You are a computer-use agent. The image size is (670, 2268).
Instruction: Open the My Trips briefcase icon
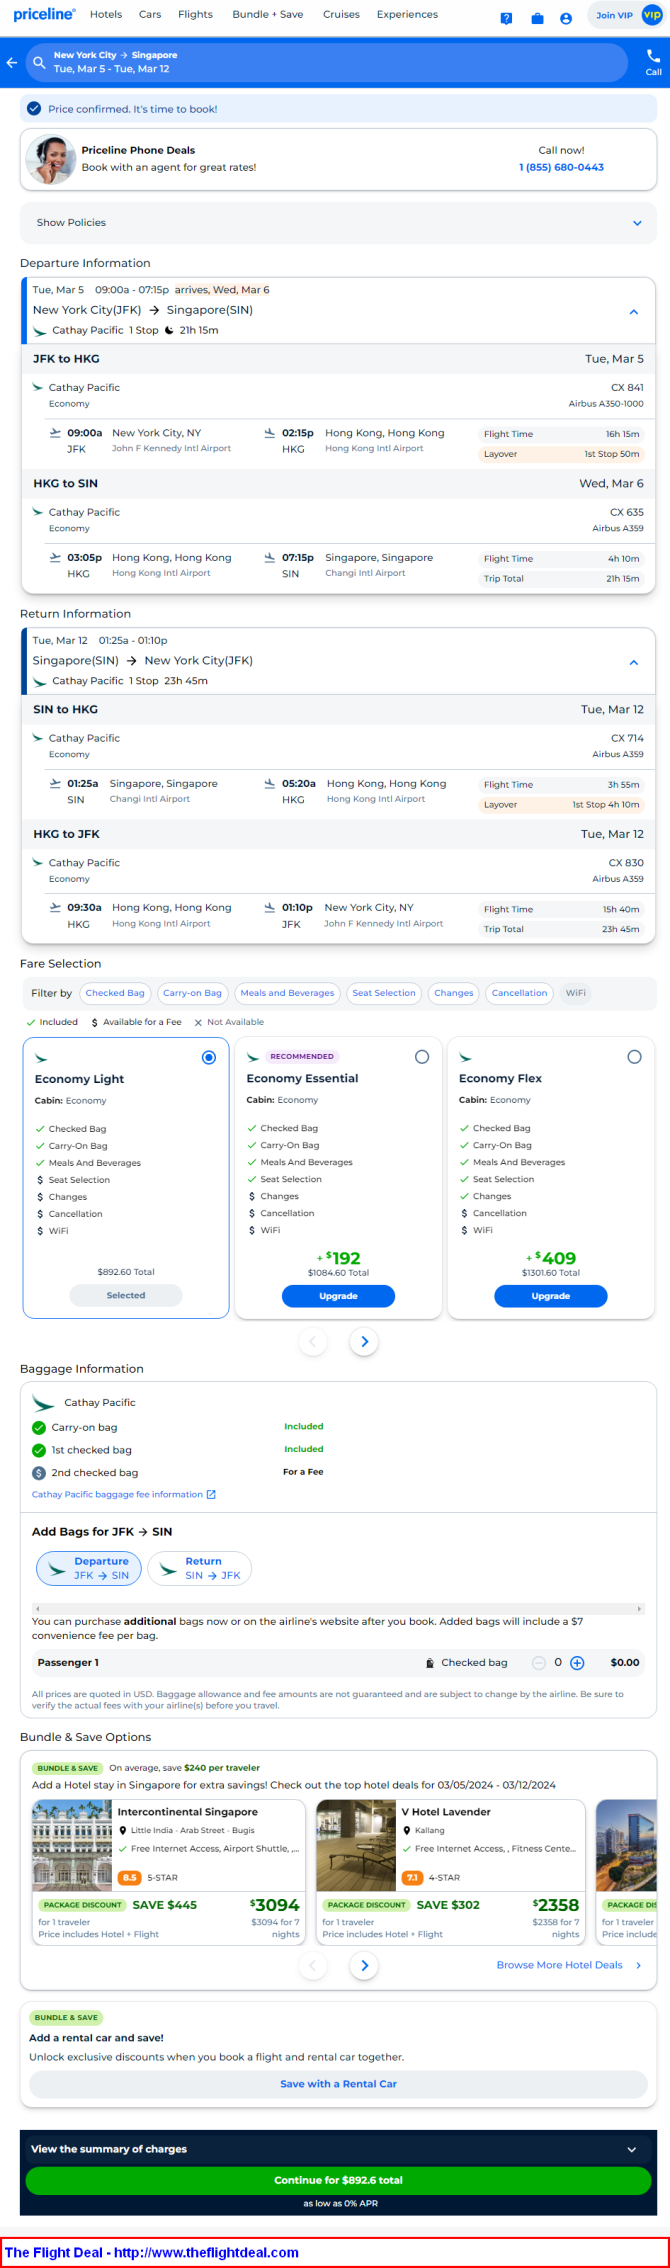pyautogui.click(x=537, y=18)
